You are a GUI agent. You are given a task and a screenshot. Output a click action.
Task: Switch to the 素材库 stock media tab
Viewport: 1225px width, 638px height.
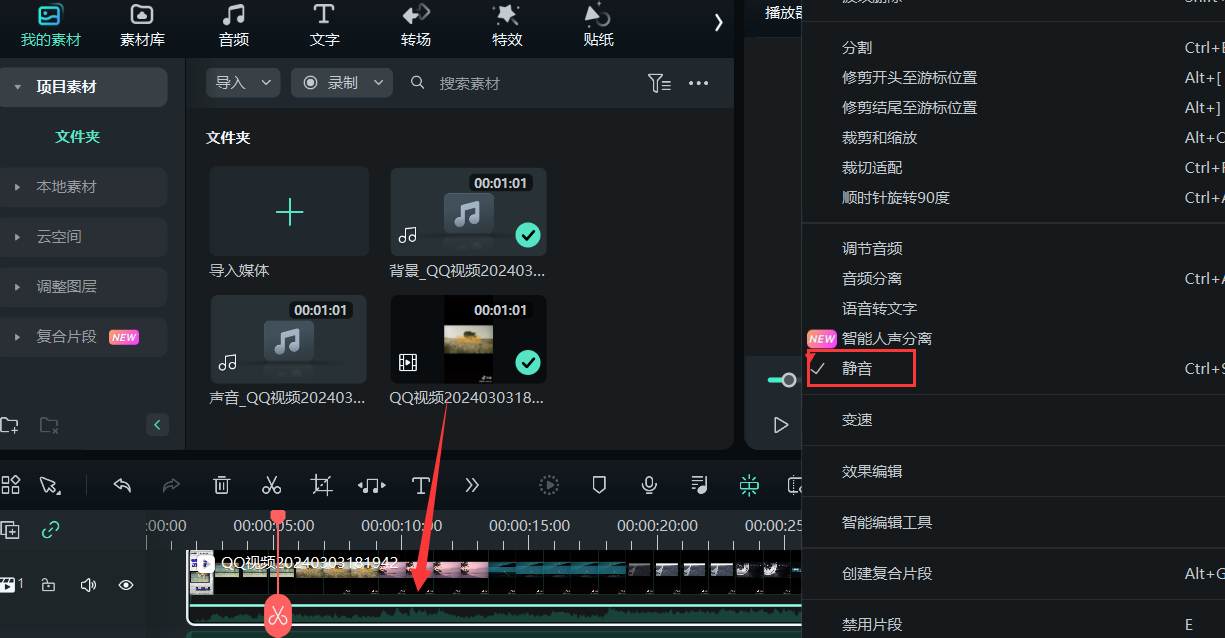coord(140,27)
